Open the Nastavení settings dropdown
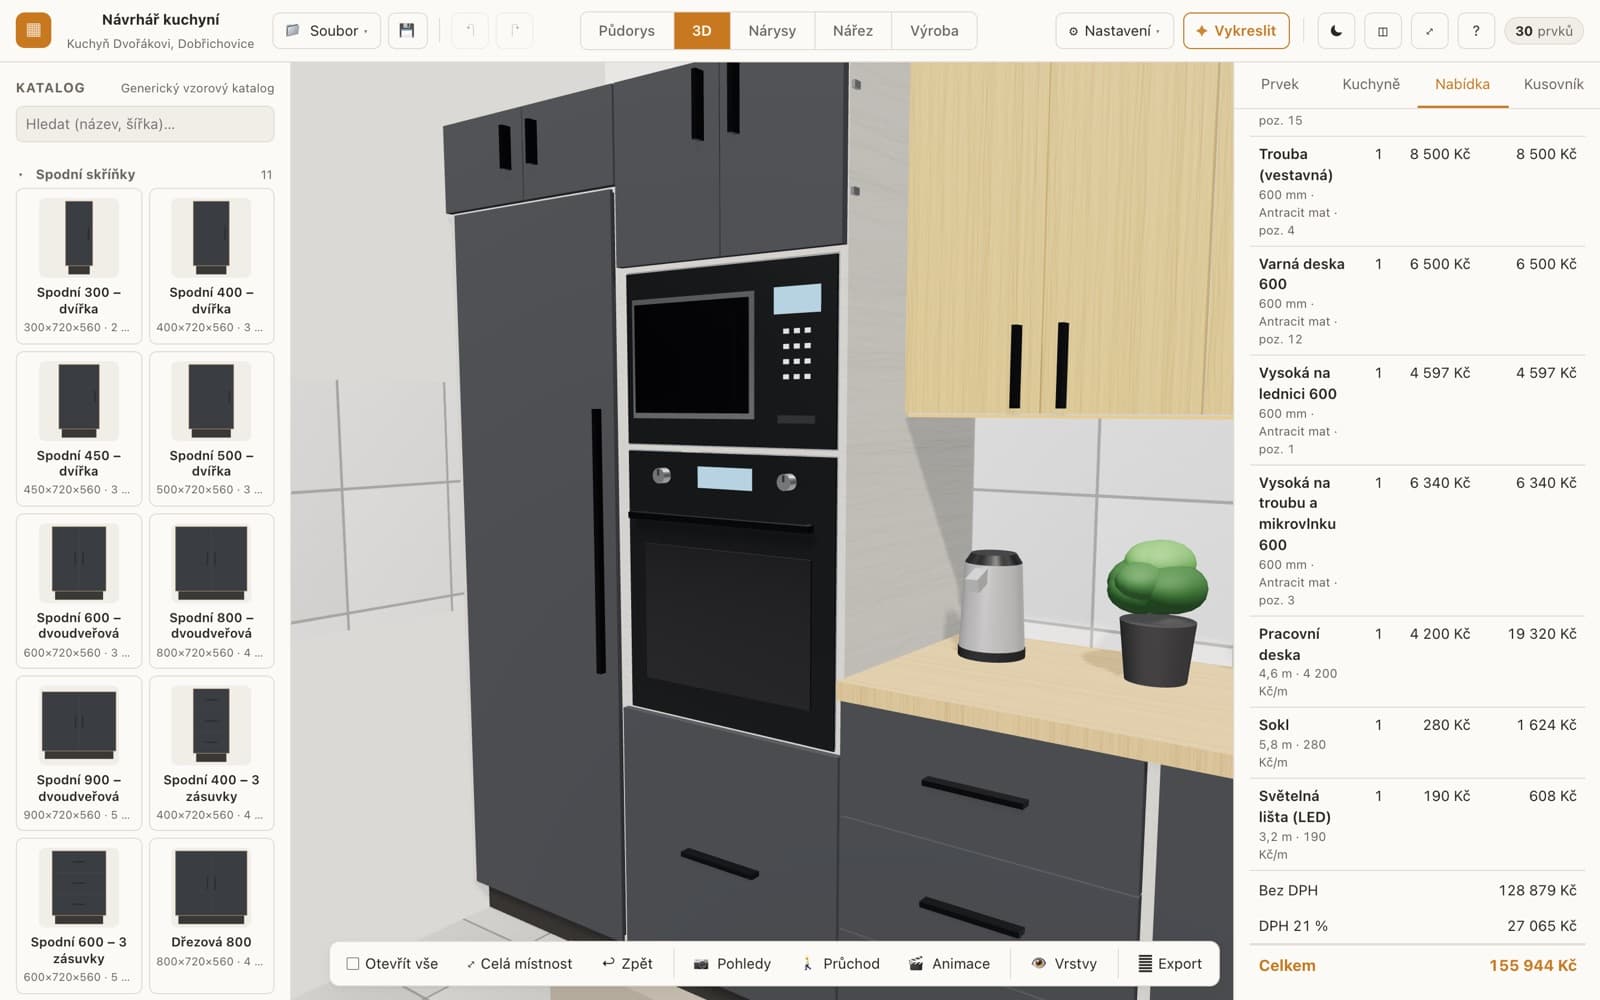The image size is (1600, 1000). [1114, 31]
